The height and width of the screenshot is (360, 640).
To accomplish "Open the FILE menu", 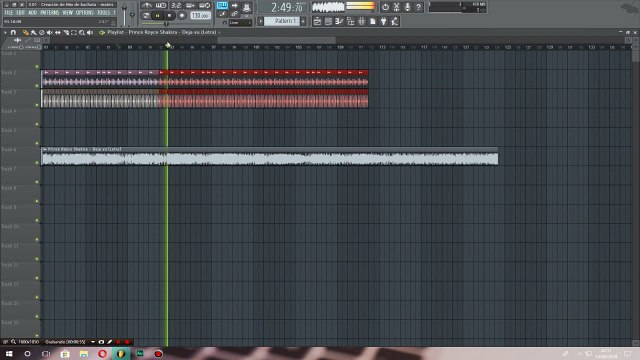I will (x=9, y=13).
